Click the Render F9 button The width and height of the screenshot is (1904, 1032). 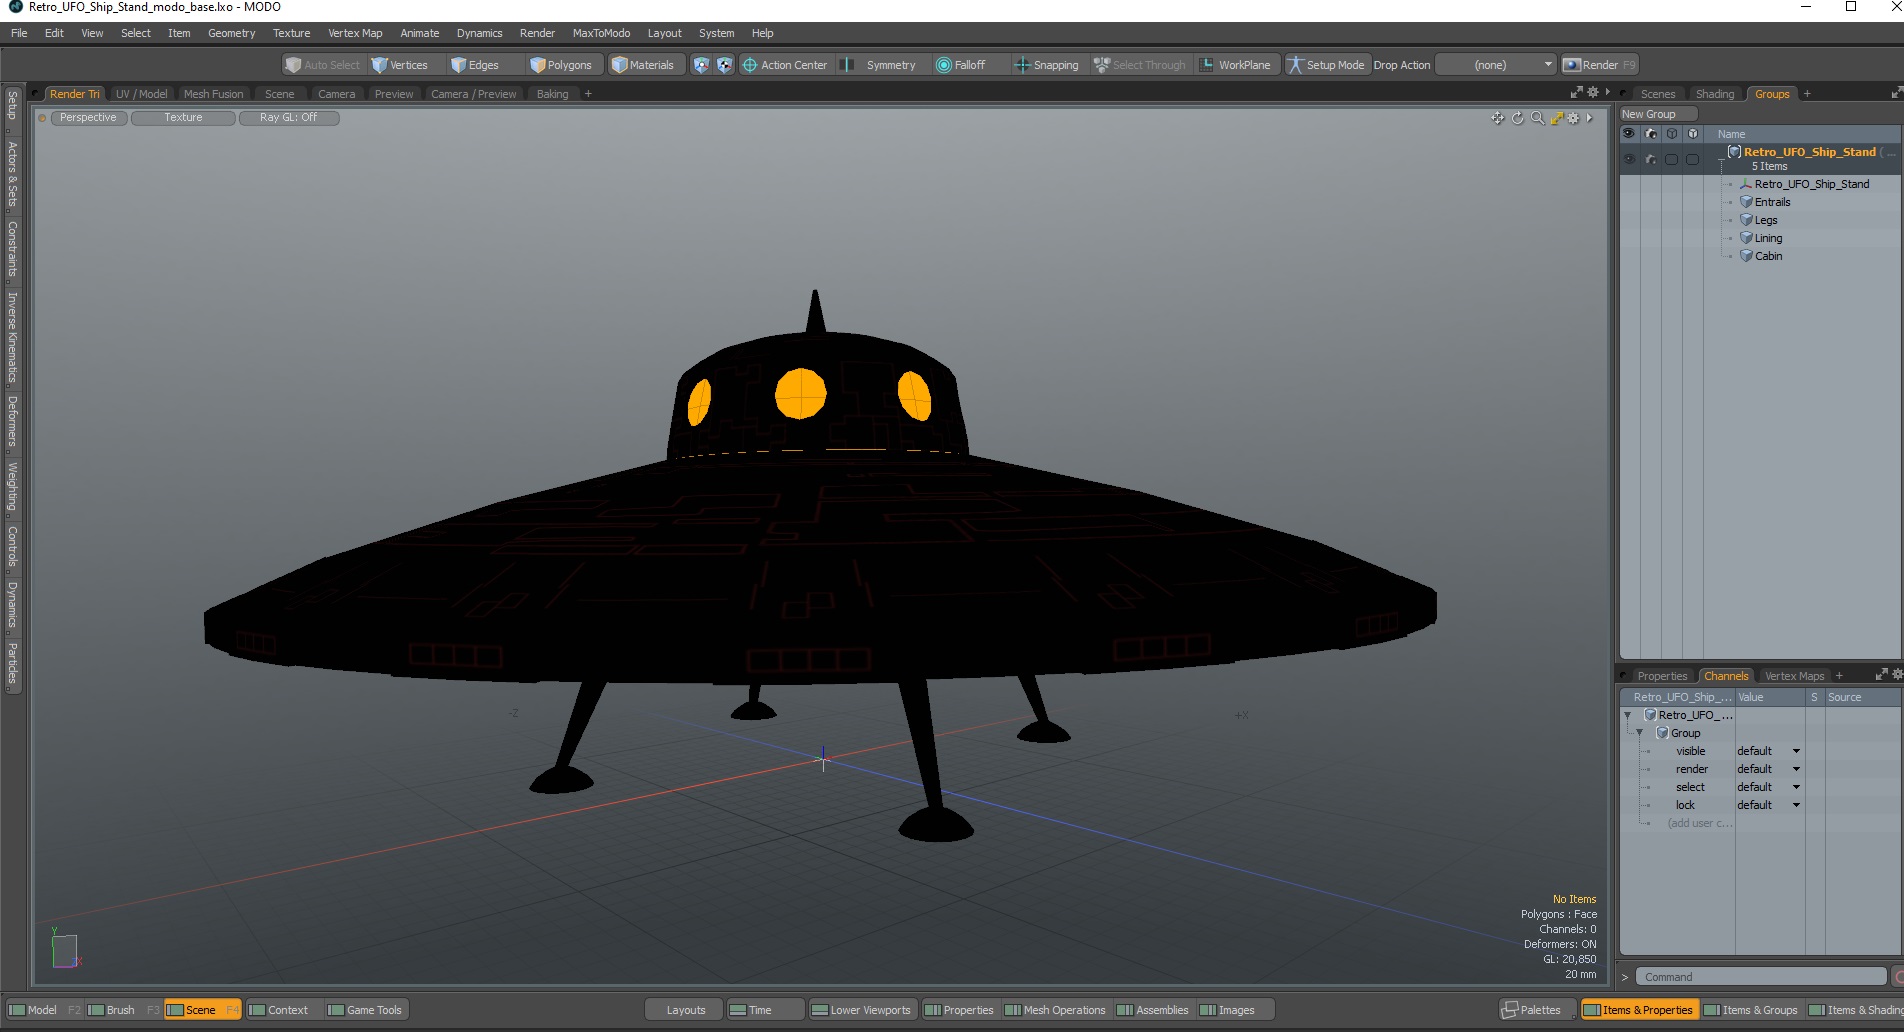tap(1600, 65)
